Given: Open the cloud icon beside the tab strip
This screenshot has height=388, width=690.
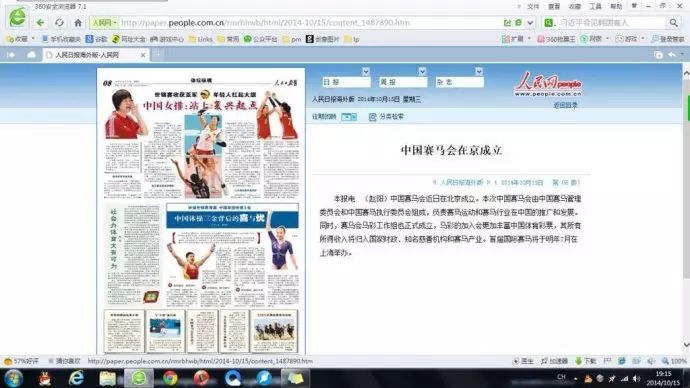Looking at the screenshot, I should click(31, 55).
